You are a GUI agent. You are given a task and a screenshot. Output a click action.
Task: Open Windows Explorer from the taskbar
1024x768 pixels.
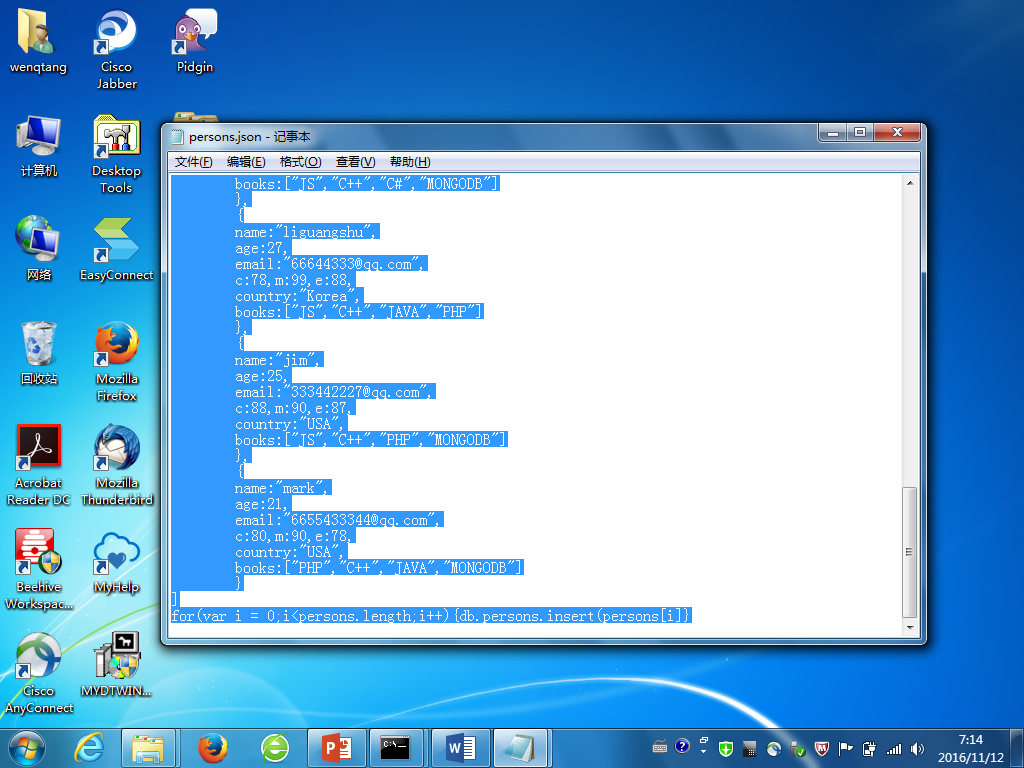coord(148,748)
